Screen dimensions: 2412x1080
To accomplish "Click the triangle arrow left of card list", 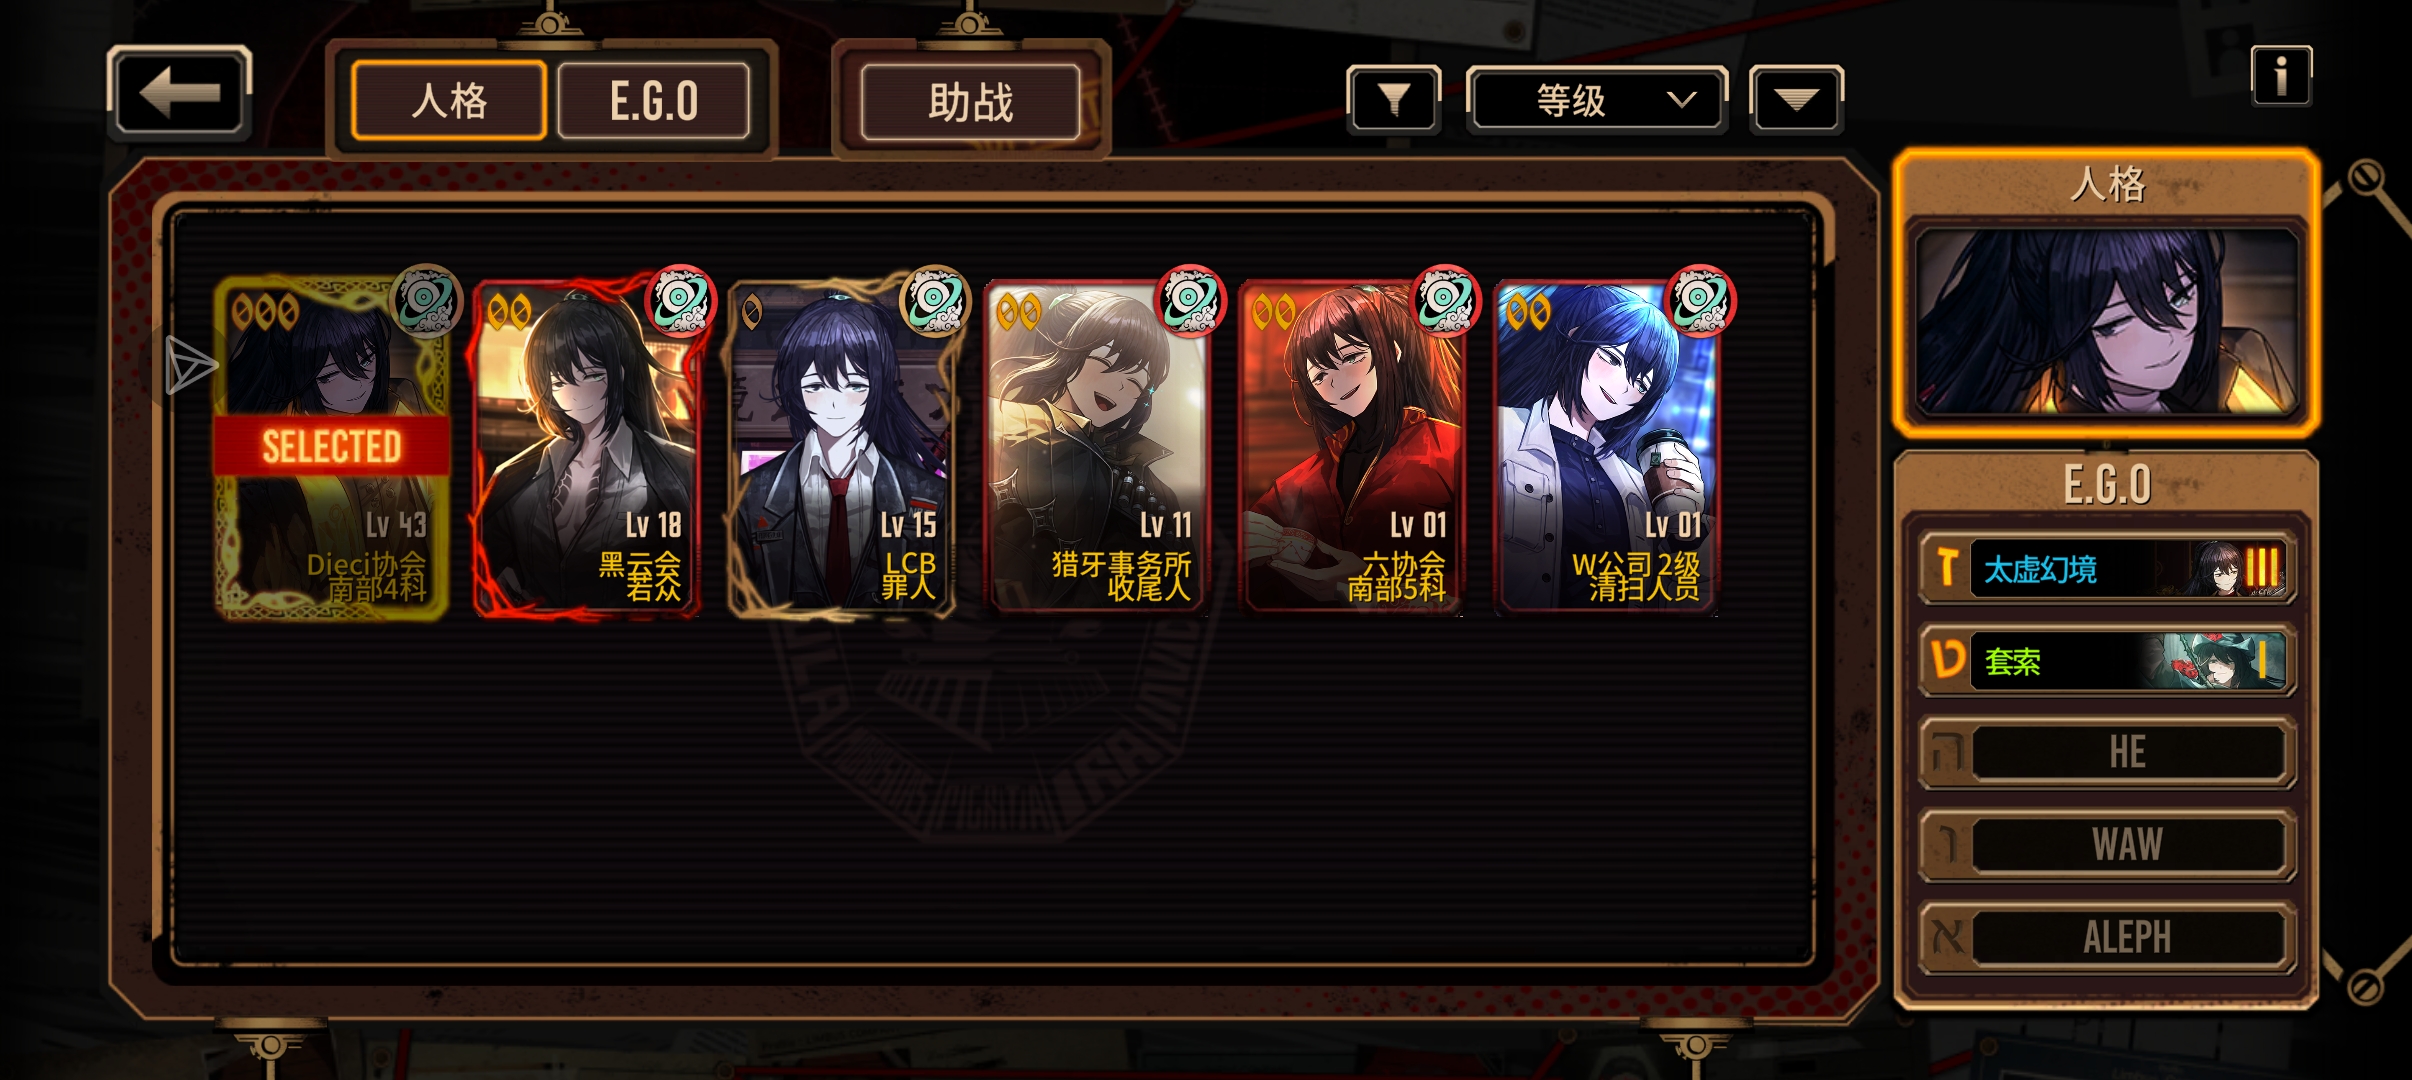I will pos(190,364).
